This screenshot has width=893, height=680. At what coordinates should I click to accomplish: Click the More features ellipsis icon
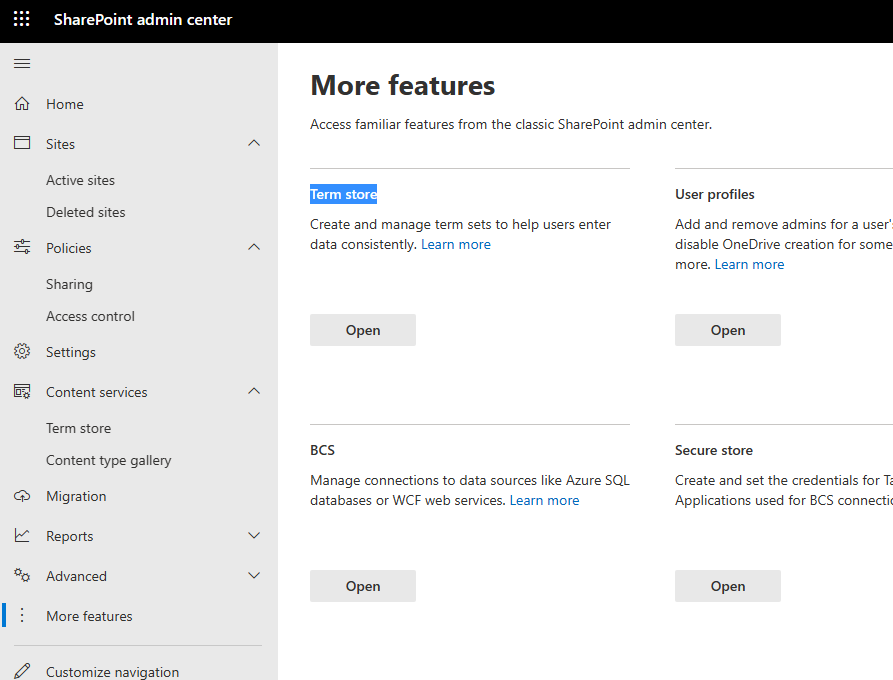tap(22, 615)
